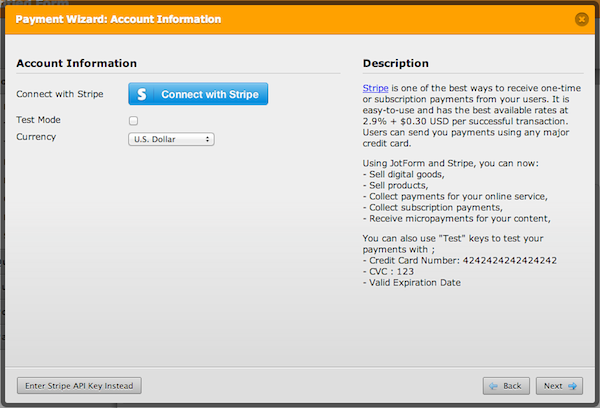Click Next to continue the wizard
This screenshot has height=408, width=600.
(559, 386)
